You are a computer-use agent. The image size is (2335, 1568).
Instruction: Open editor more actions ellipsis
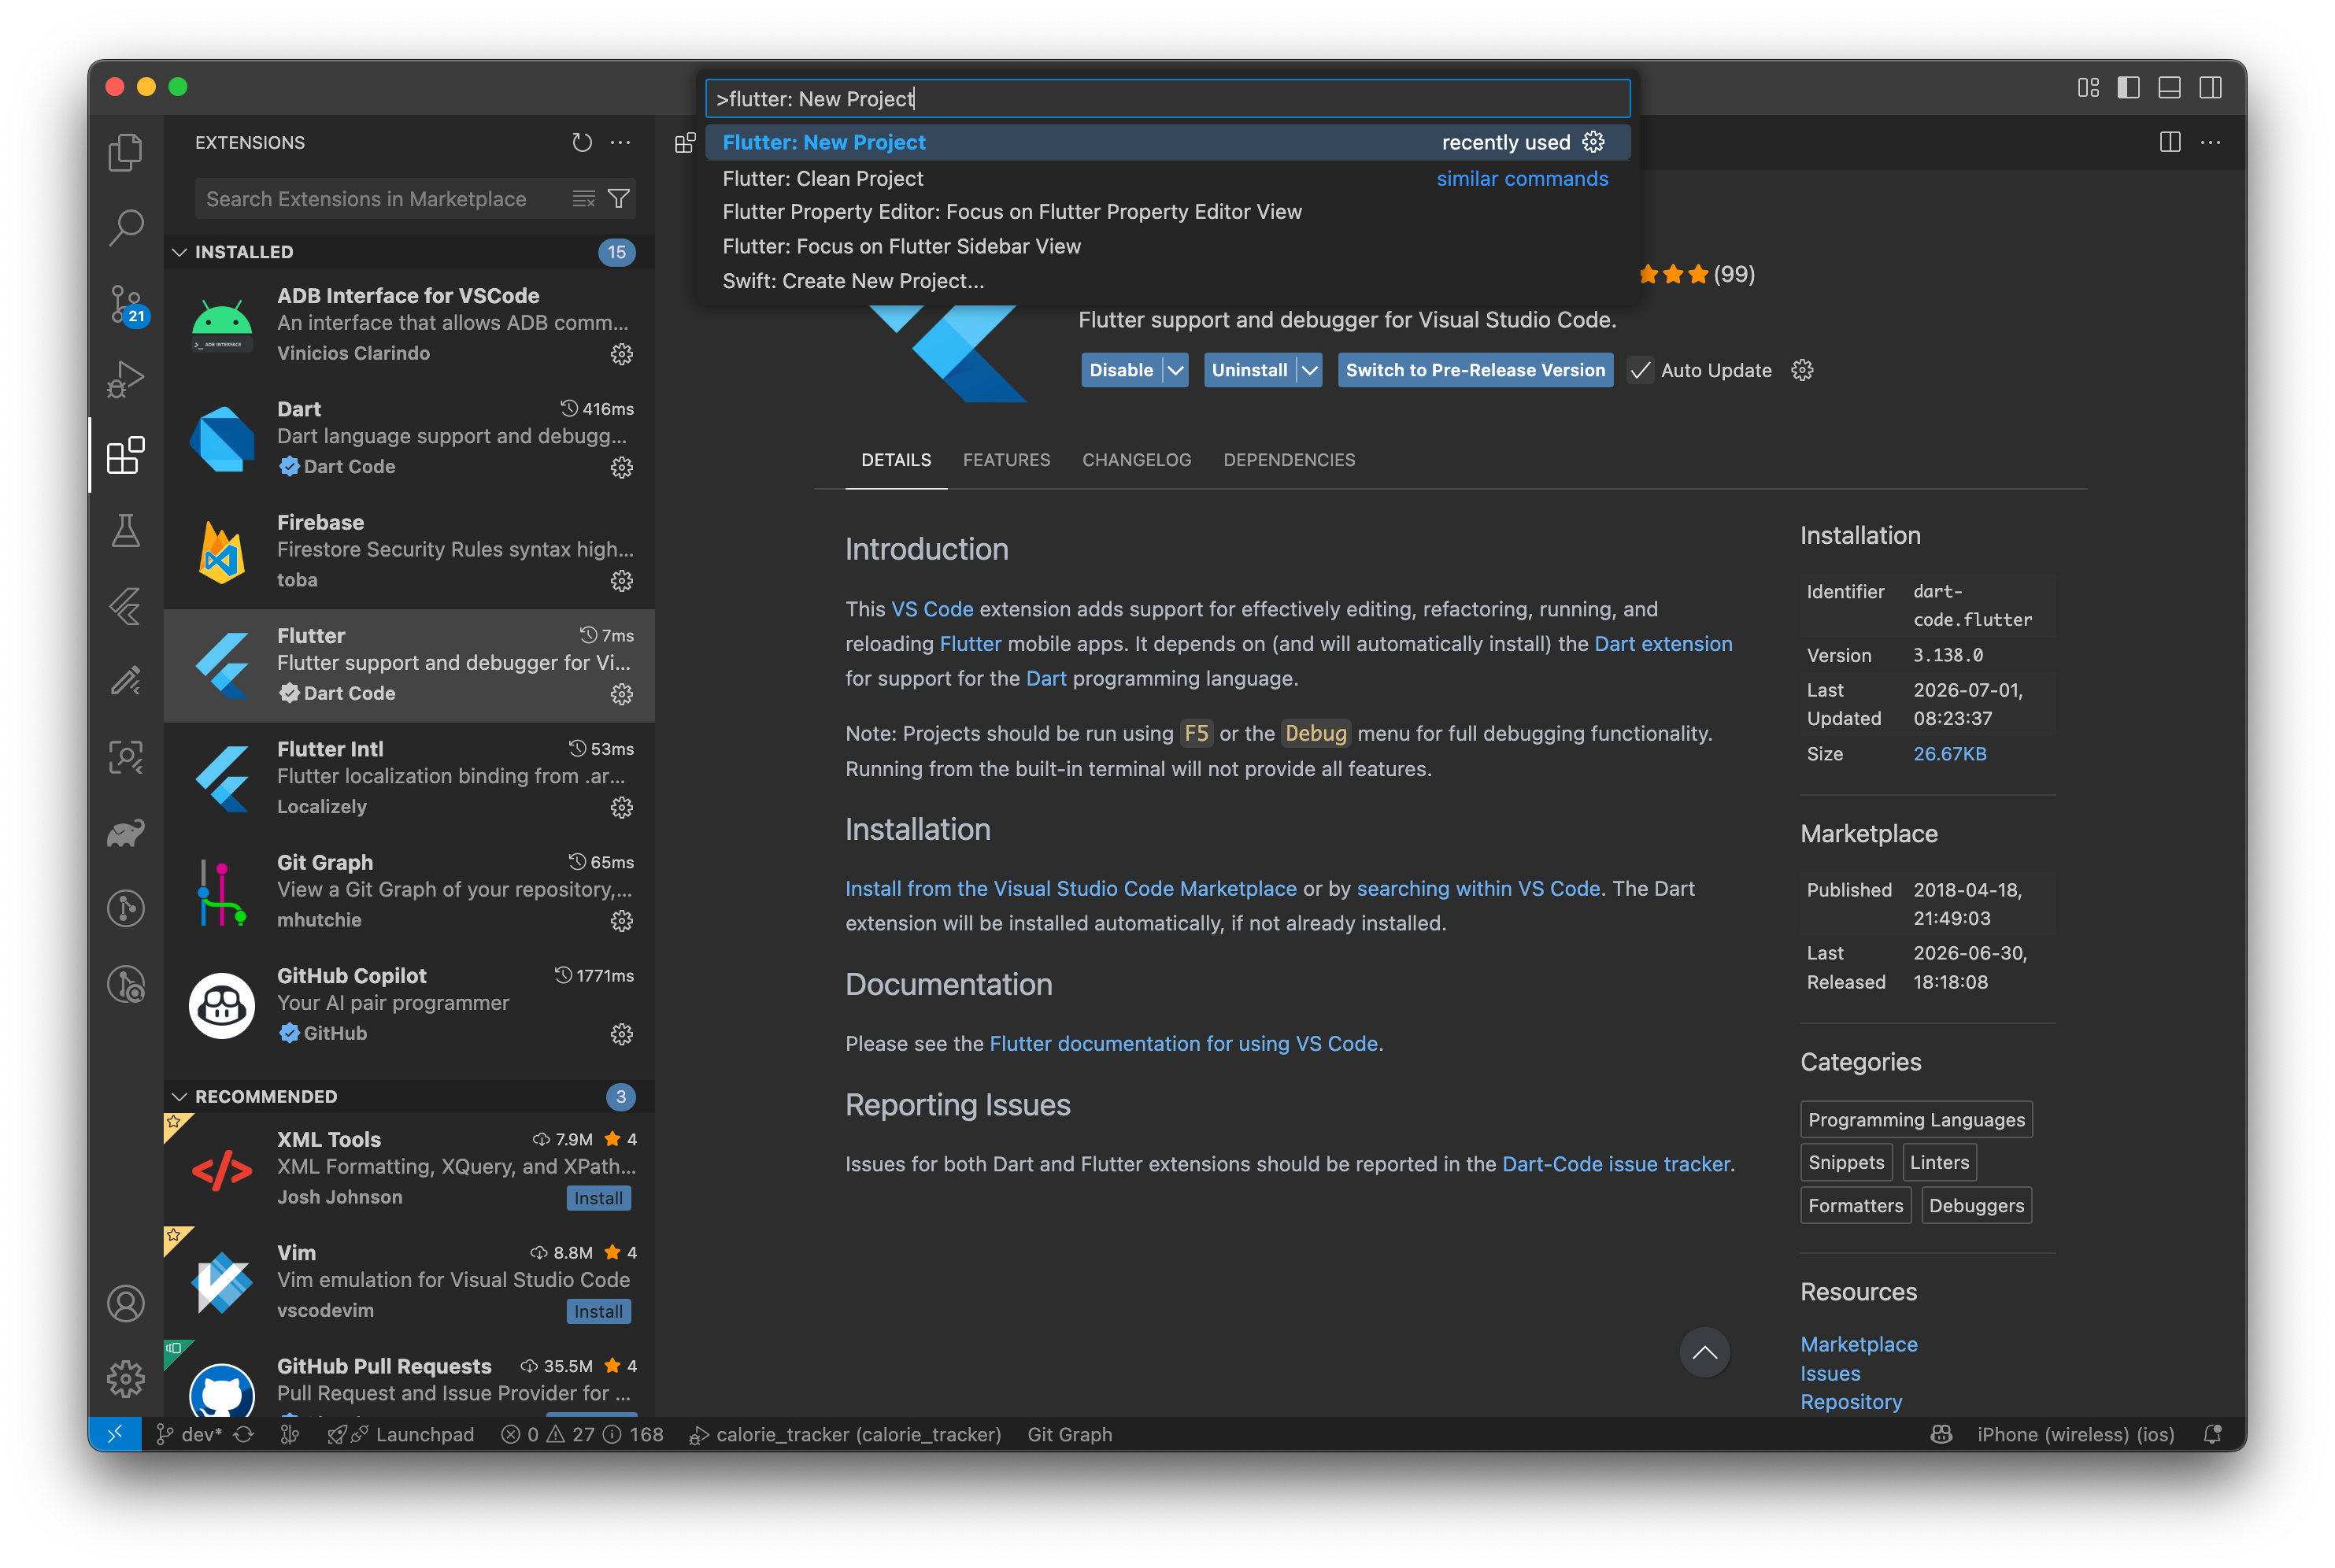(2211, 143)
